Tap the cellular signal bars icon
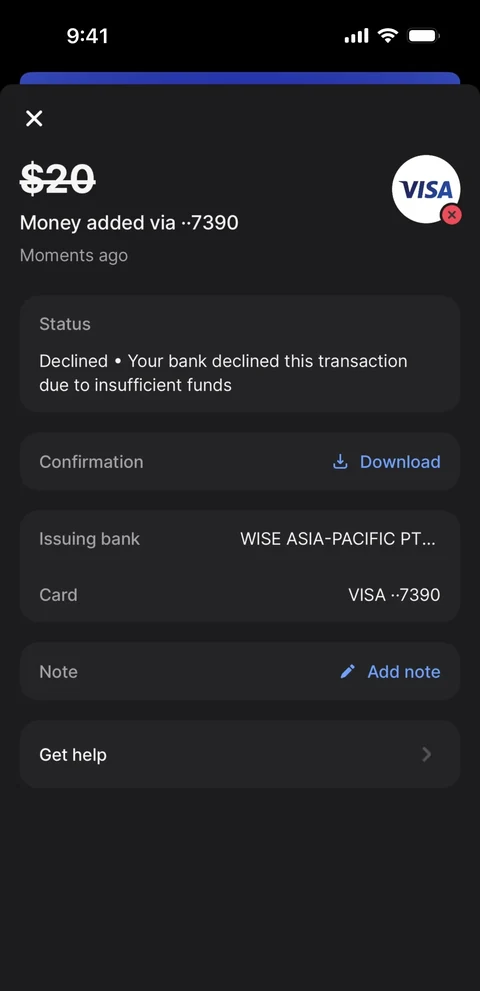 click(x=356, y=36)
